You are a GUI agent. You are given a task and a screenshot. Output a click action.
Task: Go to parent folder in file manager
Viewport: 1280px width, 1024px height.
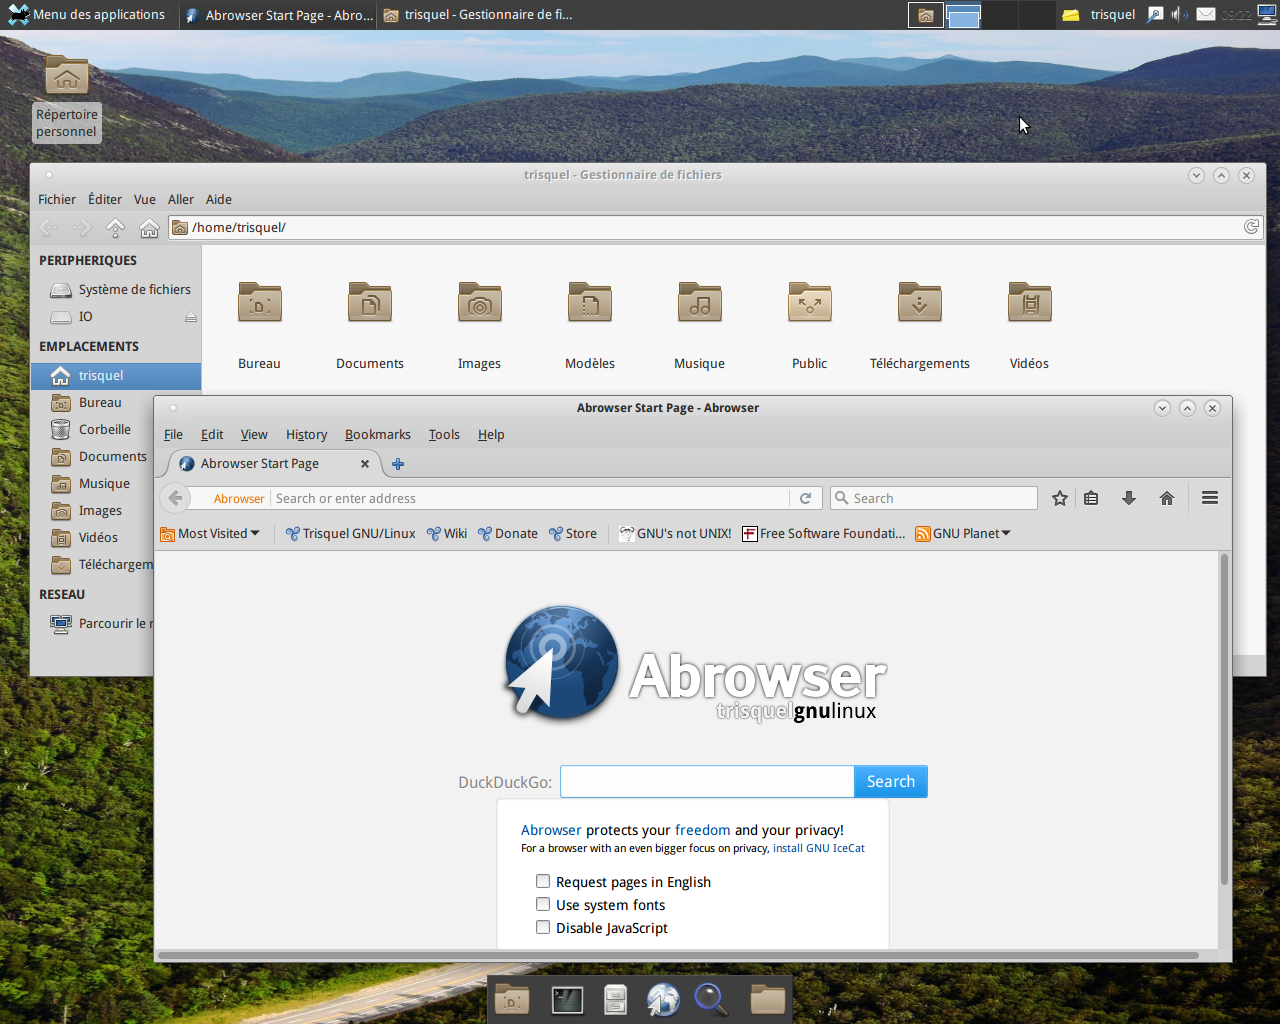(116, 228)
